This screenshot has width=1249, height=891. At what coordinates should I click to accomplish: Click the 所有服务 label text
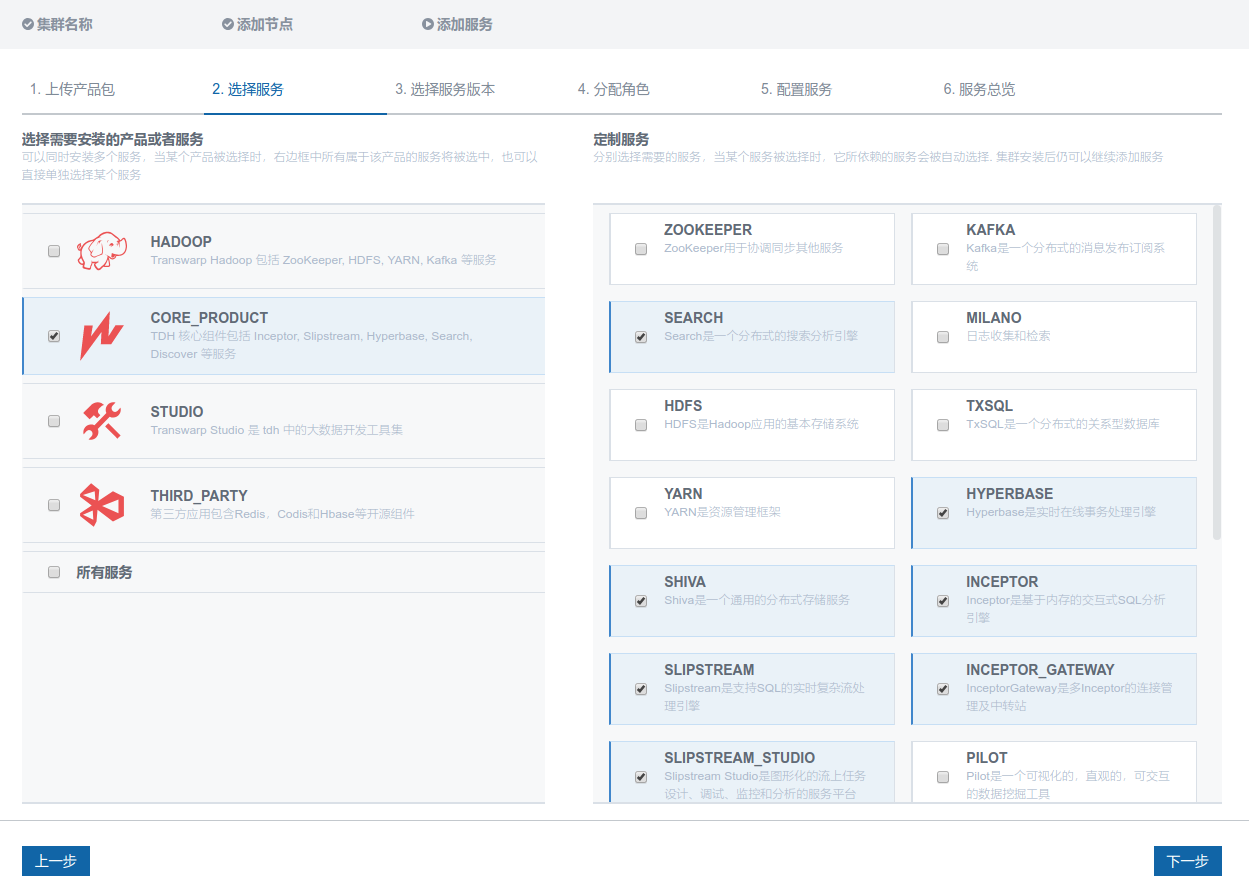click(x=105, y=573)
